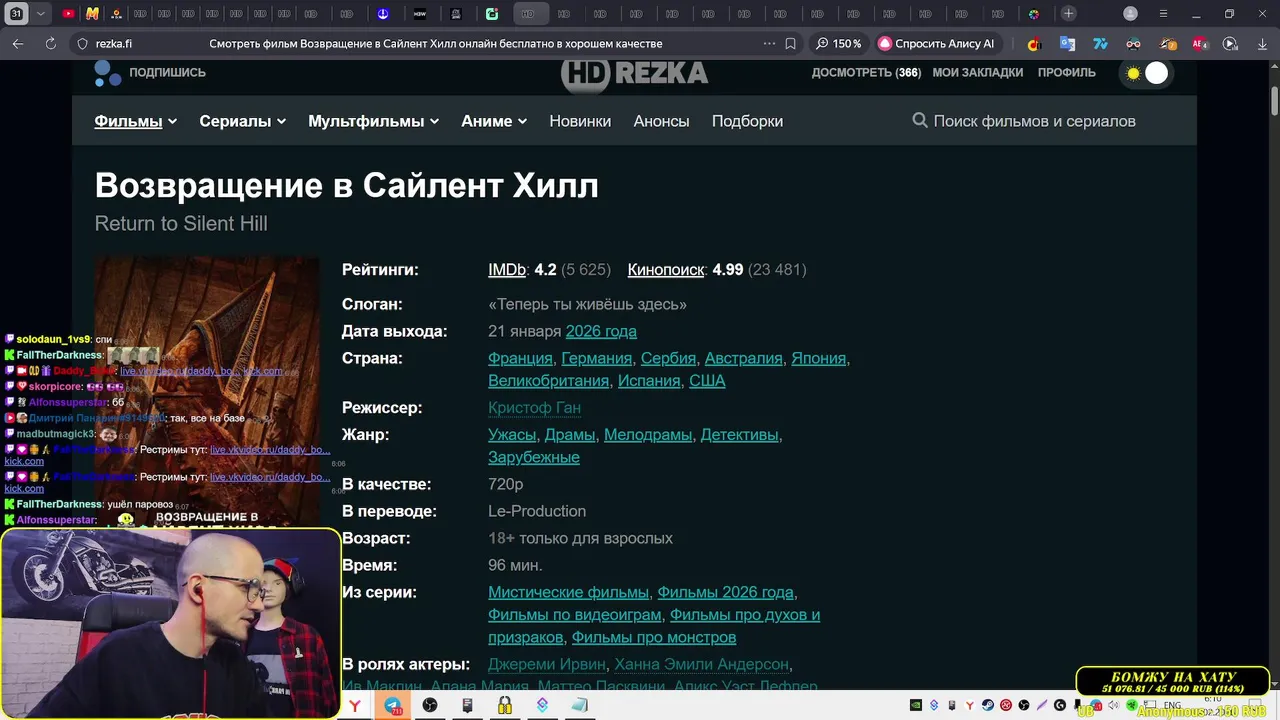Click the 720p quality value

pos(505,484)
